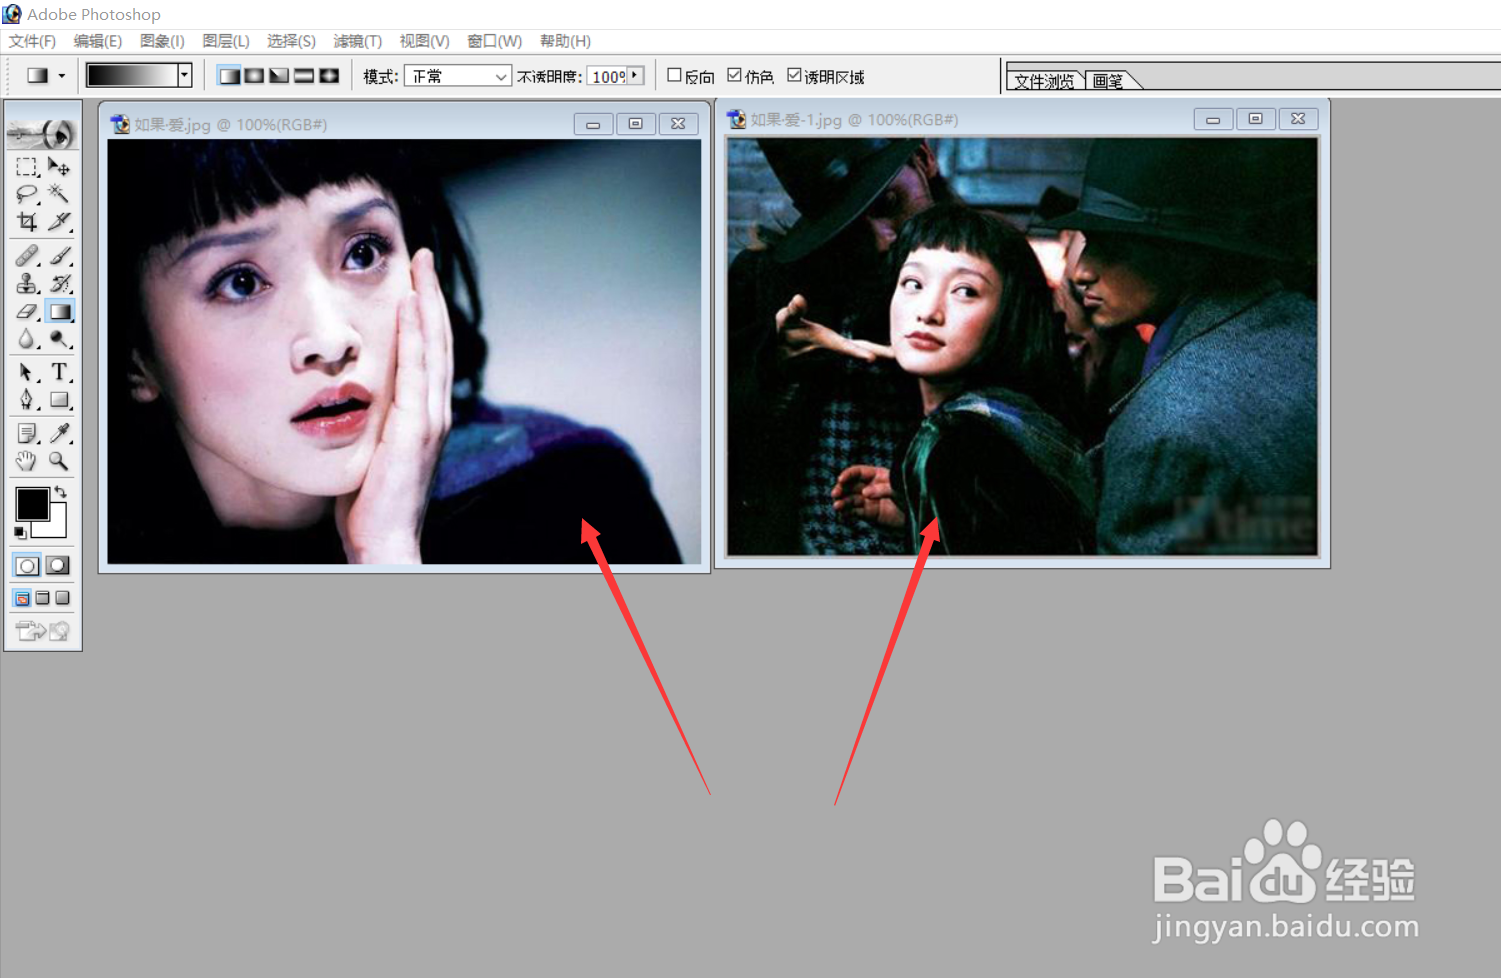Click the gradient preview to edit gradient
Viewport: 1501px width, 978px height.
(x=132, y=76)
